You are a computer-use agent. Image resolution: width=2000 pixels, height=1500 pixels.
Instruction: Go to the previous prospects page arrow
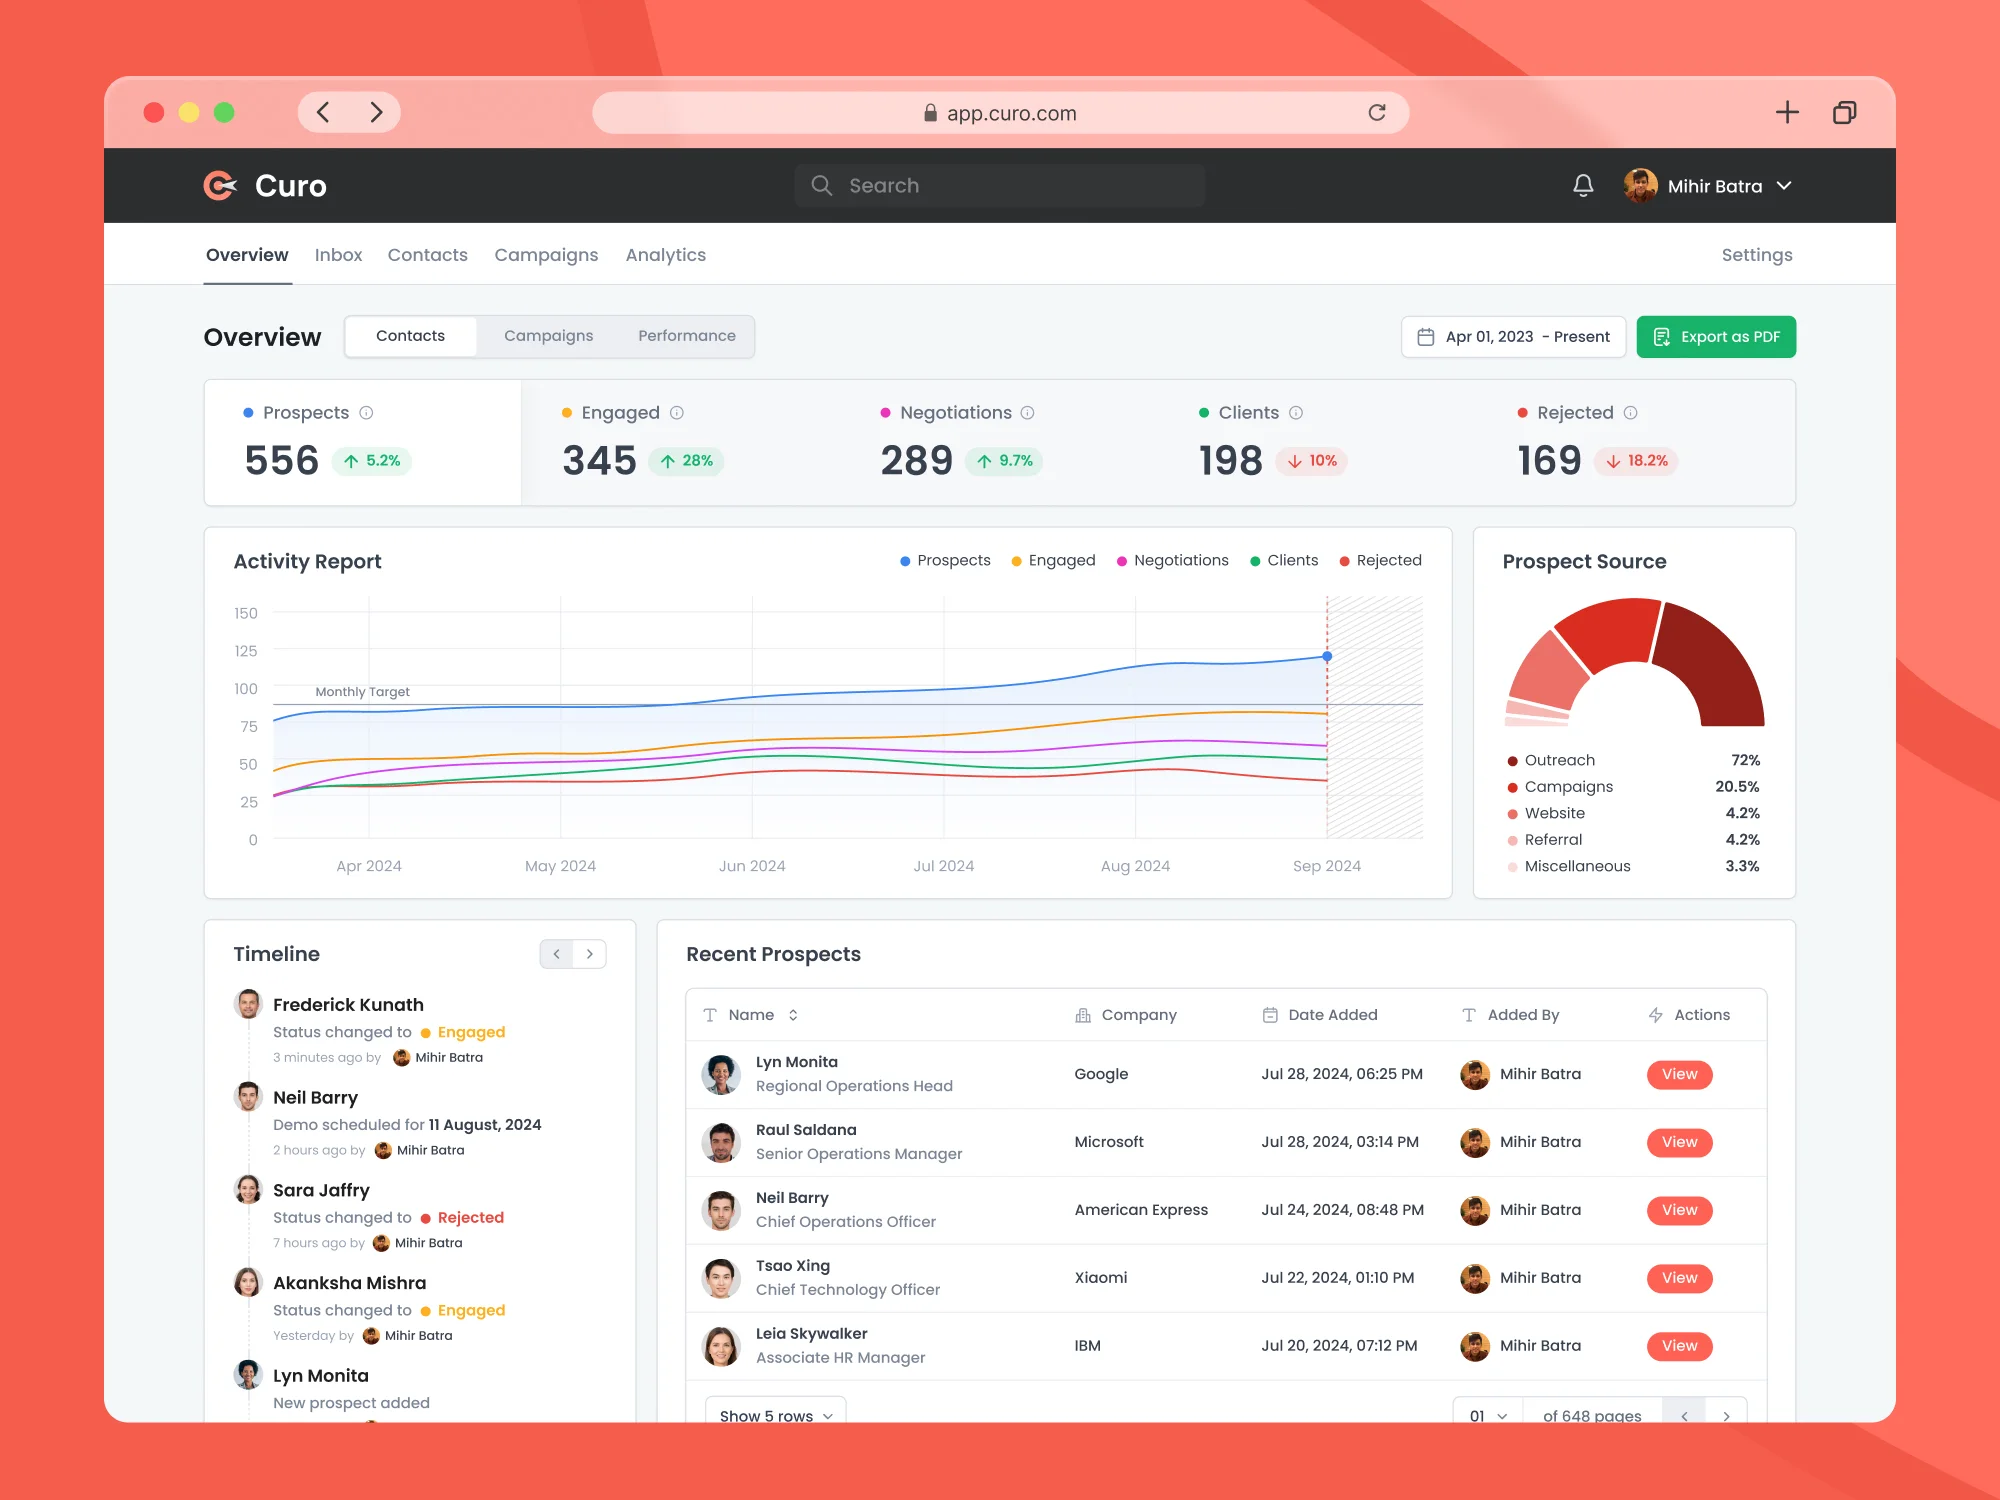click(x=1685, y=1415)
